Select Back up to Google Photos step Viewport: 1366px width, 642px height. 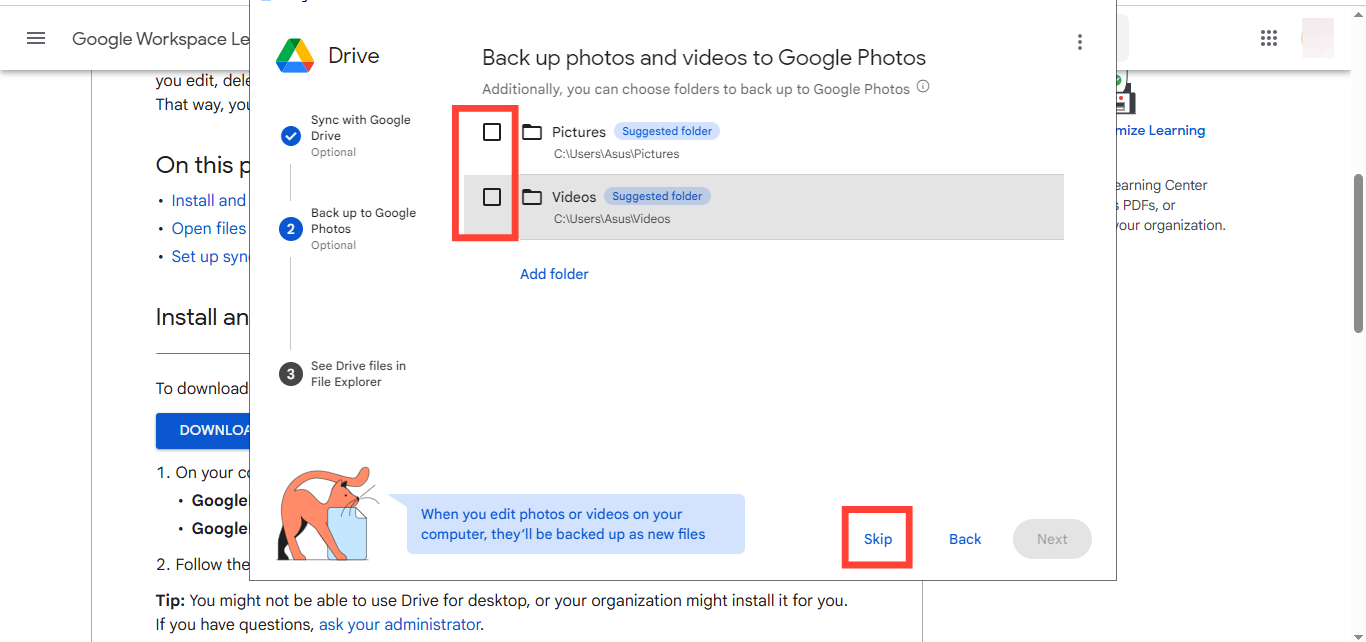(x=363, y=229)
